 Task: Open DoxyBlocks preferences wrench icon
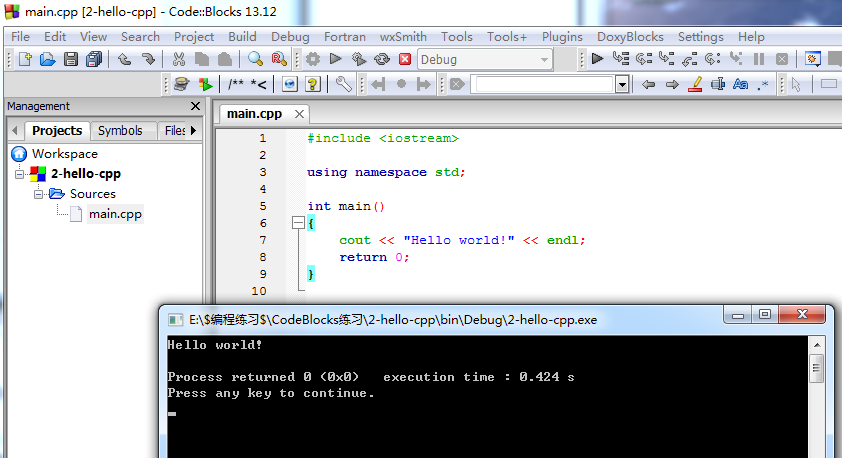click(343, 84)
